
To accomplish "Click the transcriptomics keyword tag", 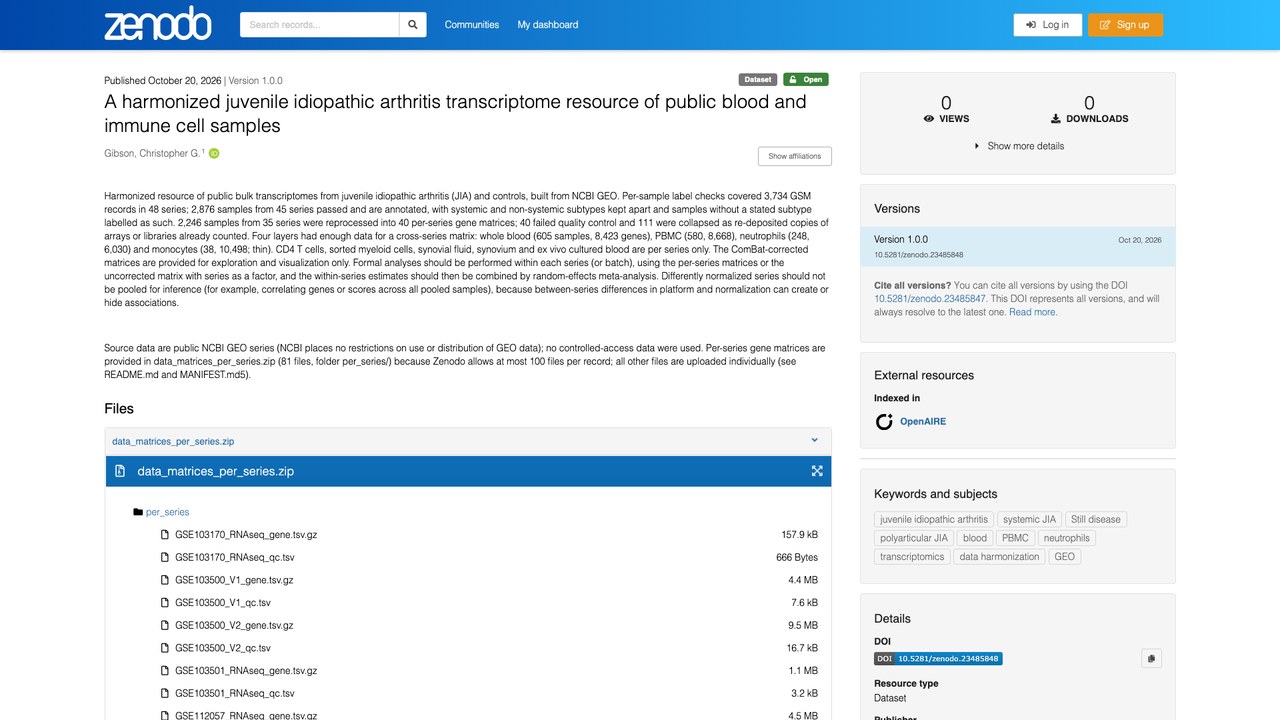I will coord(912,557).
